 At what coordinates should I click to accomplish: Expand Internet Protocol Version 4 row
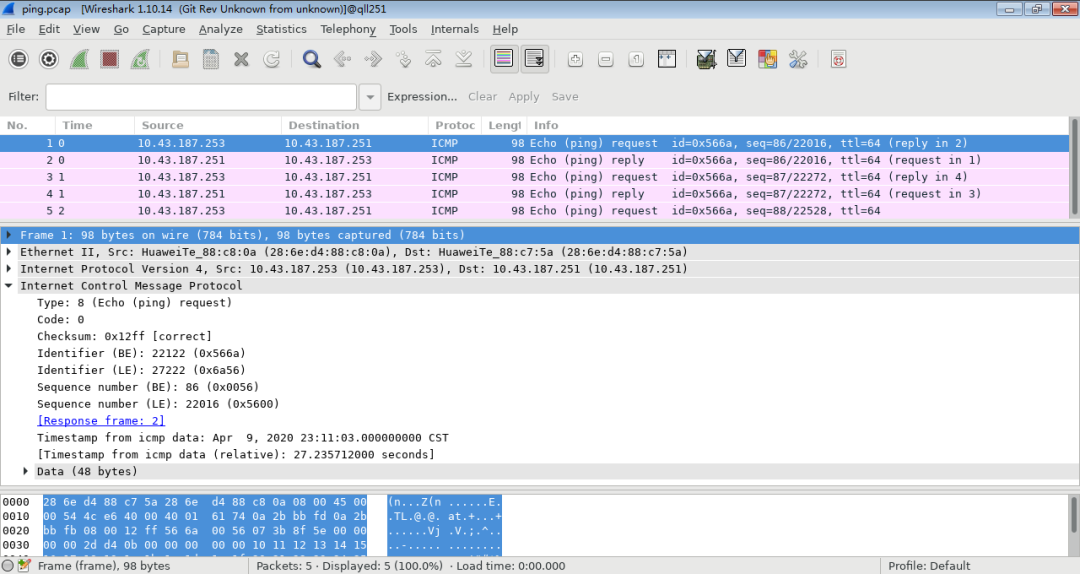(9, 269)
